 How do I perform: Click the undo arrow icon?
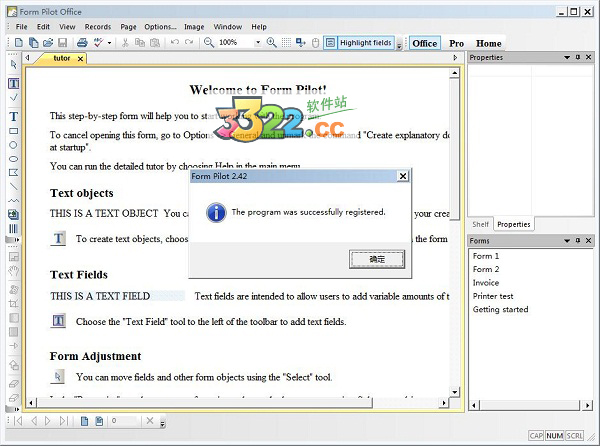pyautogui.click(x=175, y=42)
